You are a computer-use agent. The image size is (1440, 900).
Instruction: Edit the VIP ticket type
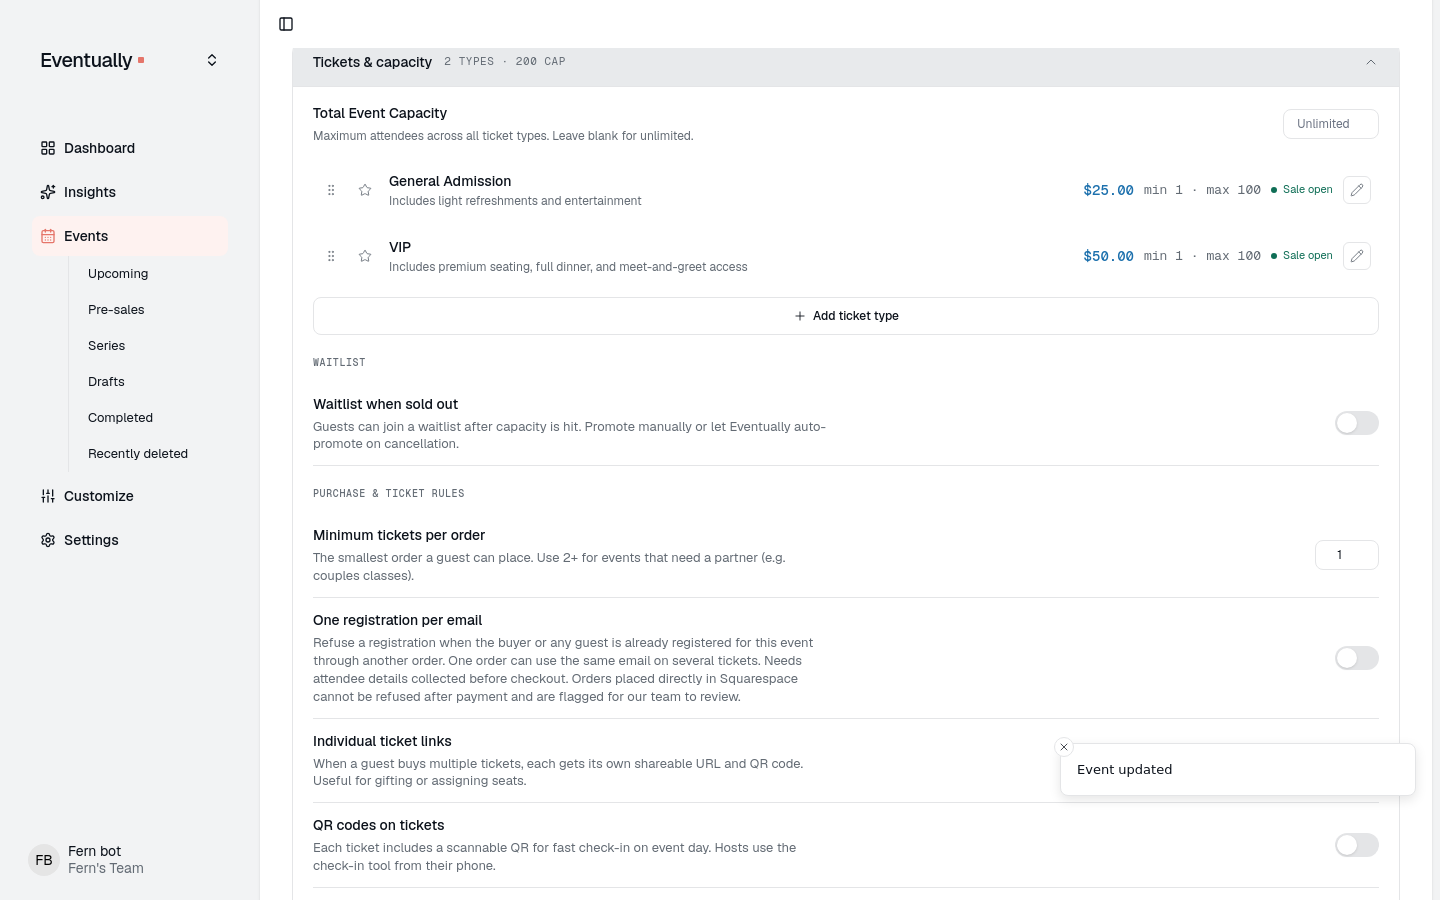[1357, 256]
